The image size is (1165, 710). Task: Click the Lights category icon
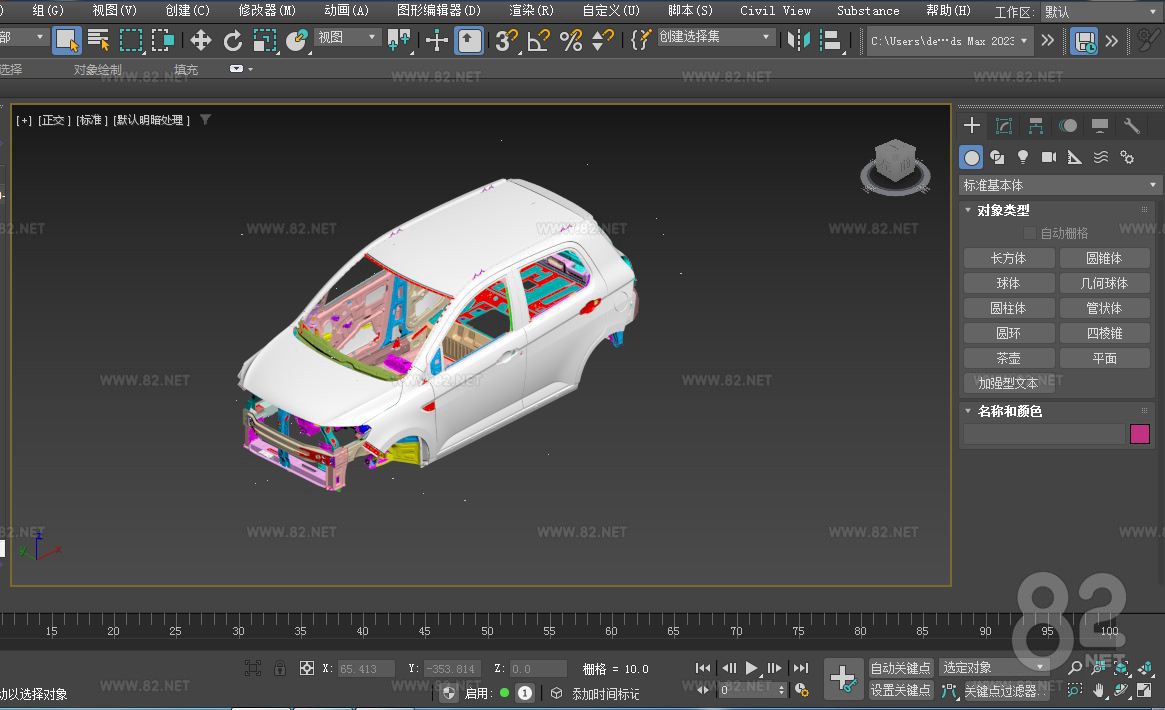(x=1022, y=156)
